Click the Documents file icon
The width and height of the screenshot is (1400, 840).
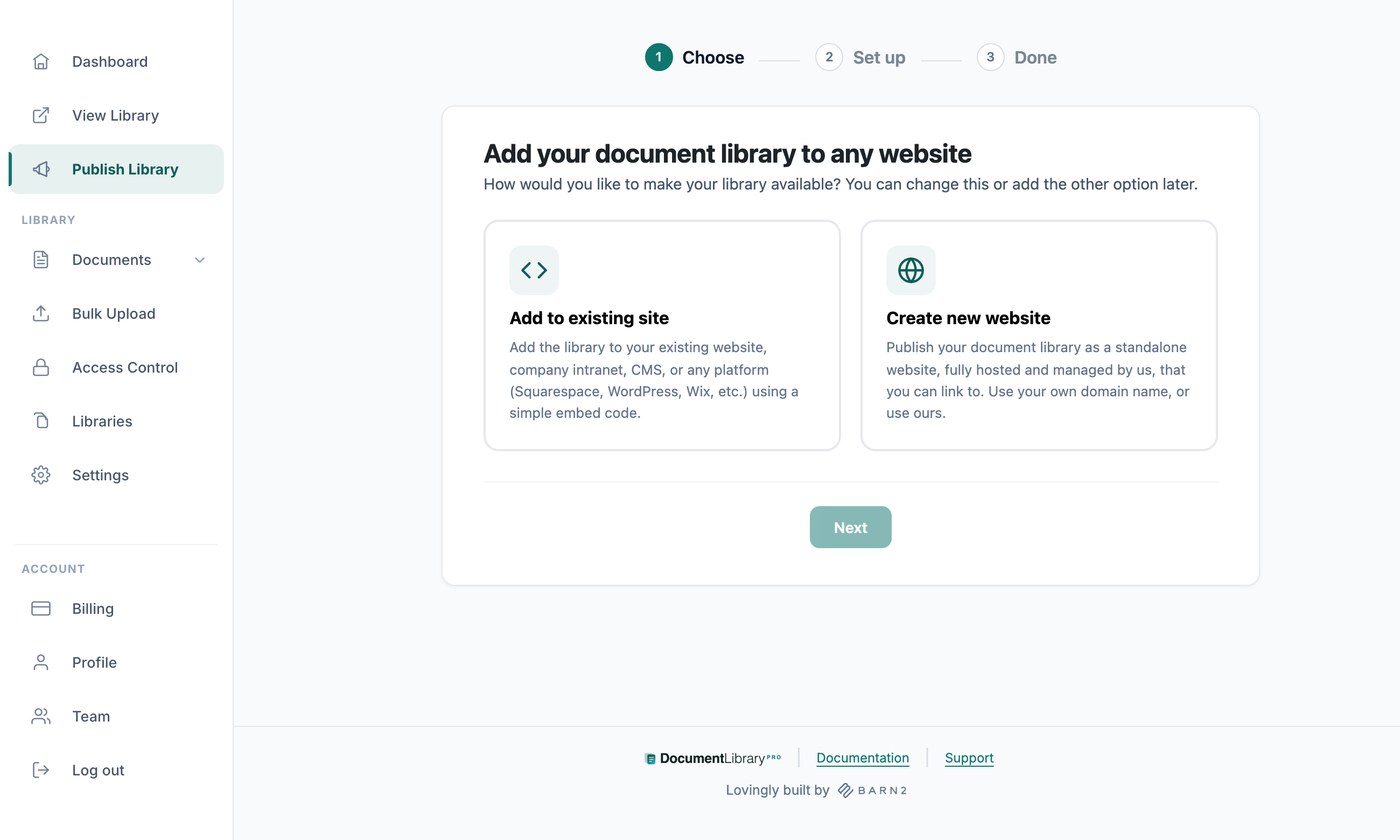pyautogui.click(x=41, y=260)
